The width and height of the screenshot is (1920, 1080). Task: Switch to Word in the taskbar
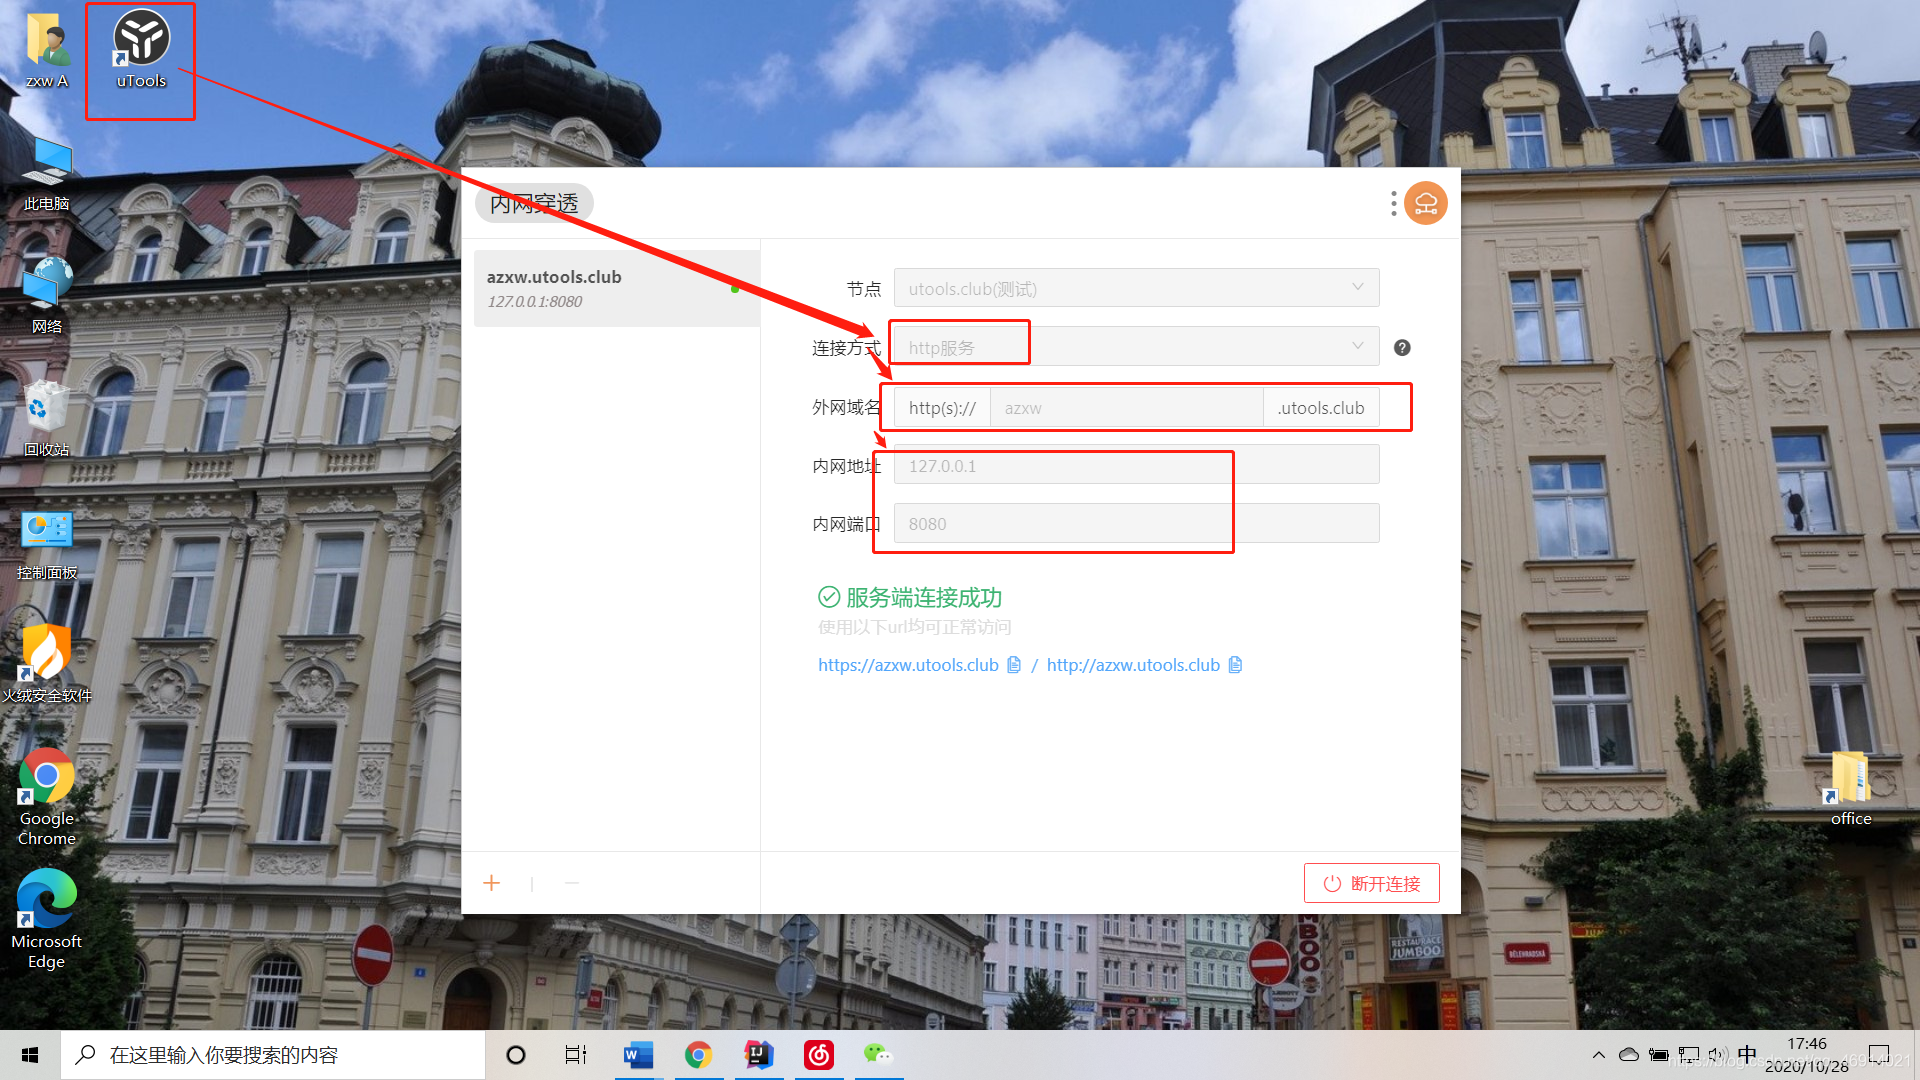coord(638,1055)
